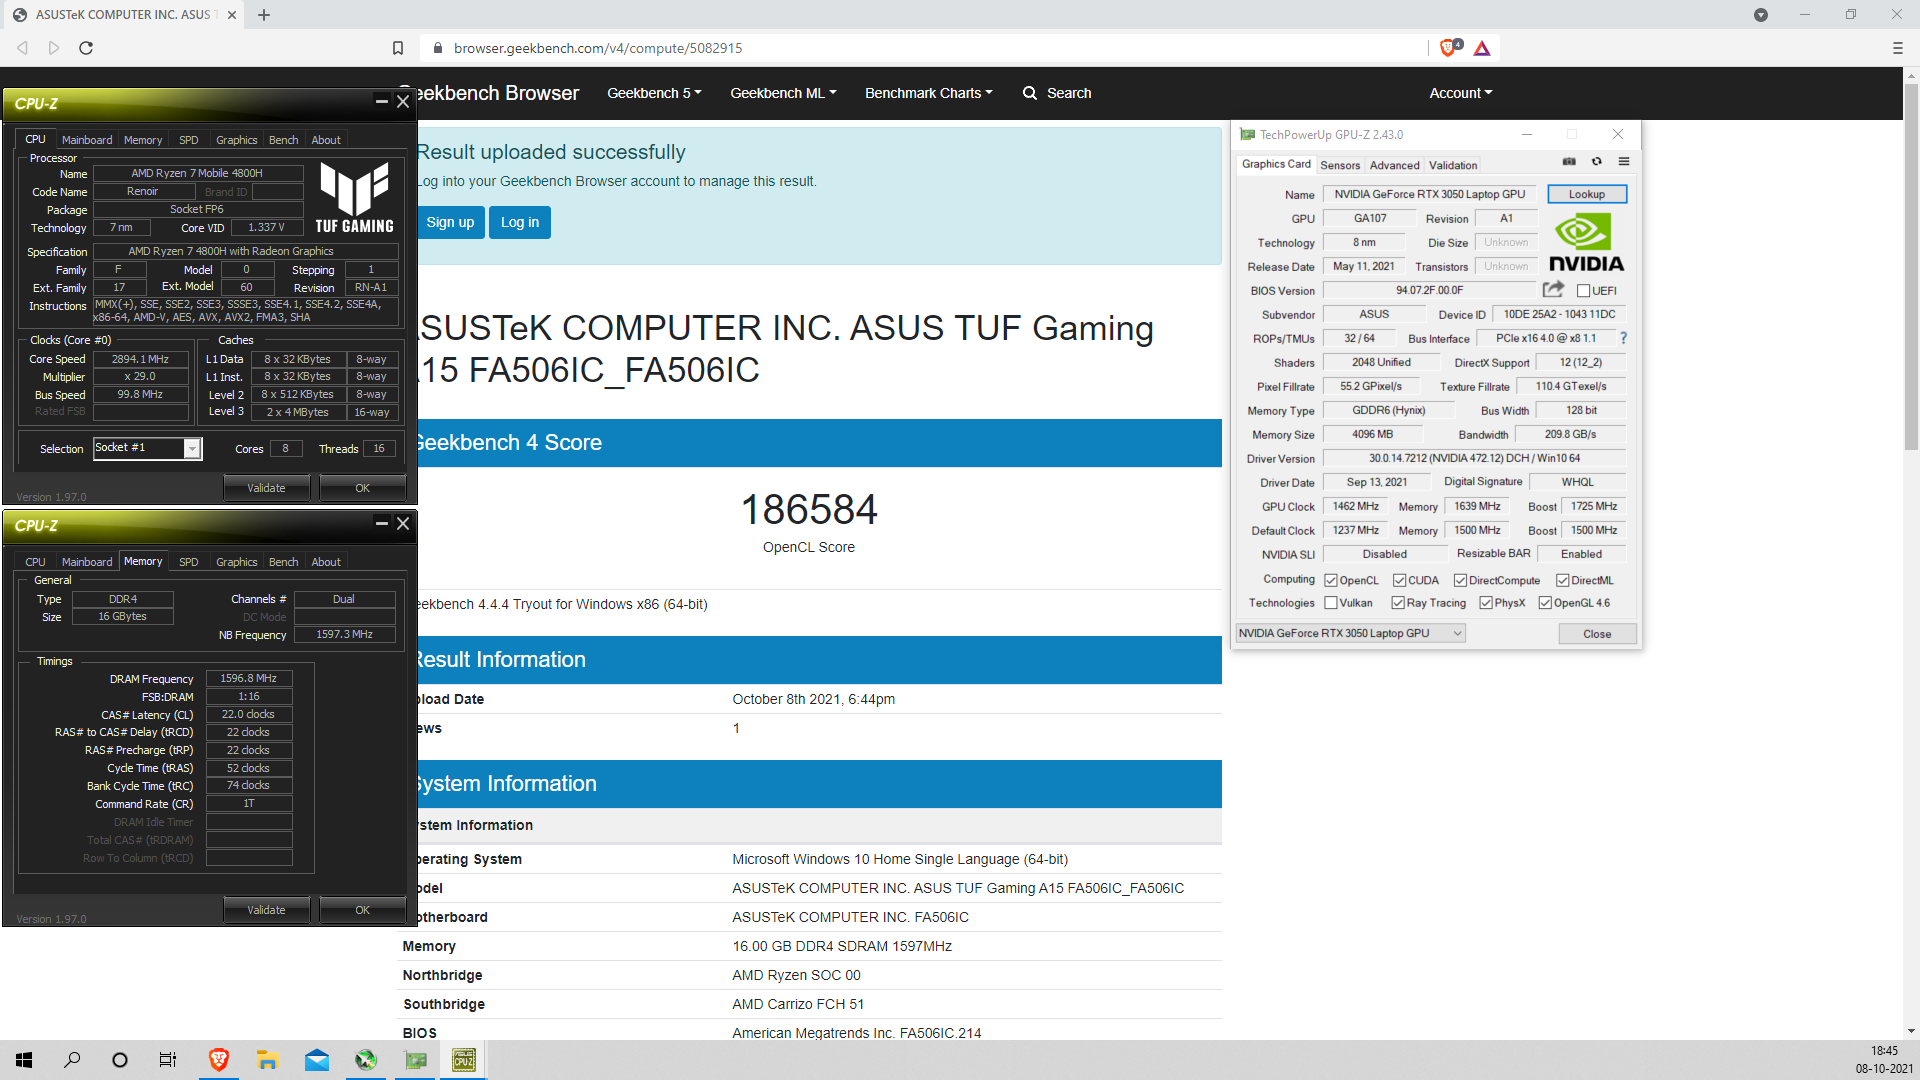Viewport: 1920px width, 1080px height.
Task: Click the Brave Rewards triangle icon
Action: [1482, 48]
